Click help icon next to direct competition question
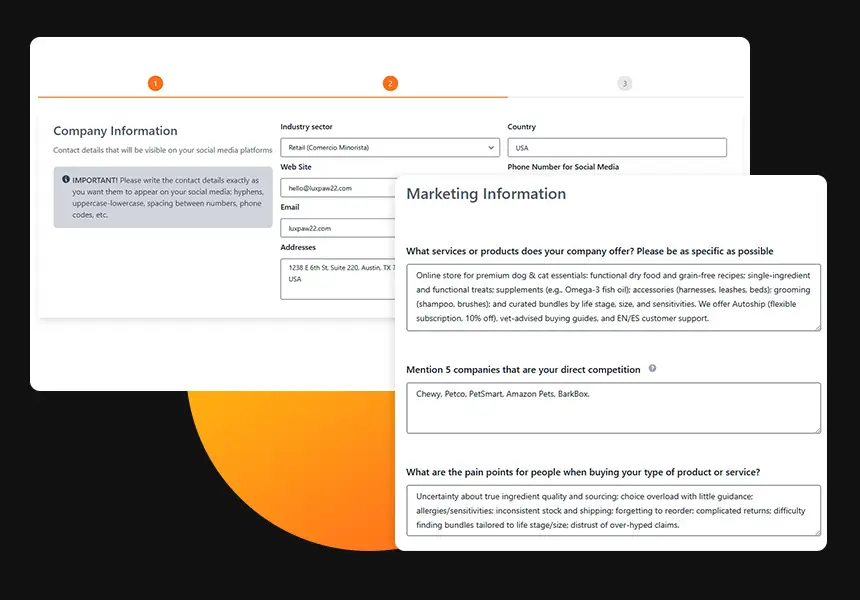The width and height of the screenshot is (860, 600). [652, 369]
